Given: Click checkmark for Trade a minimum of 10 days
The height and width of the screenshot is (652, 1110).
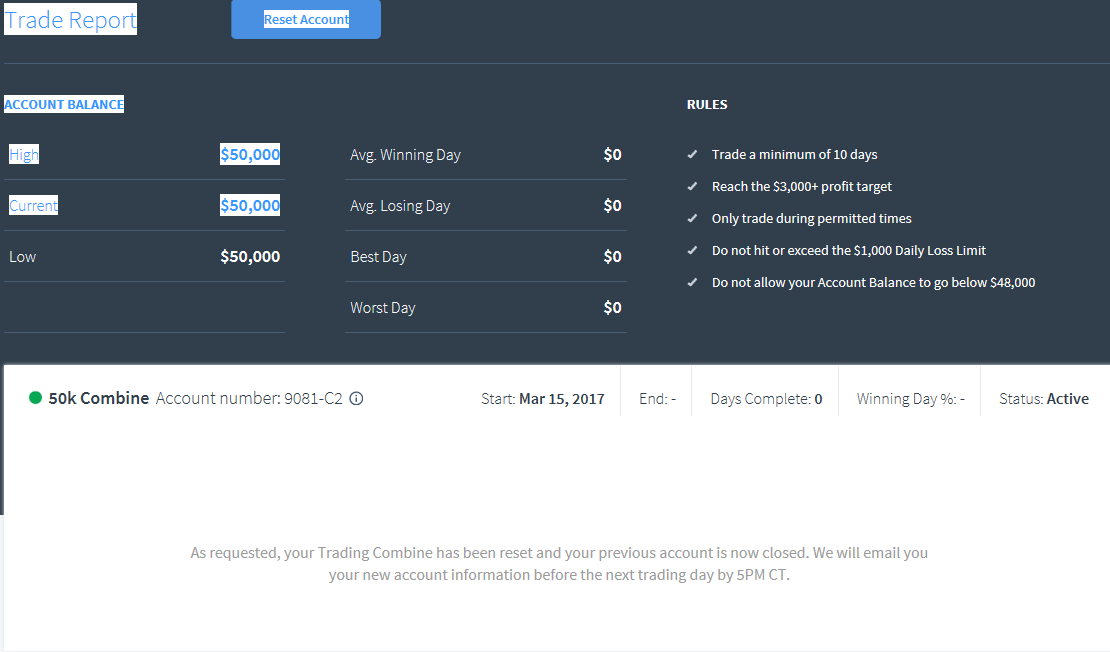Looking at the screenshot, I should pyautogui.click(x=692, y=154).
